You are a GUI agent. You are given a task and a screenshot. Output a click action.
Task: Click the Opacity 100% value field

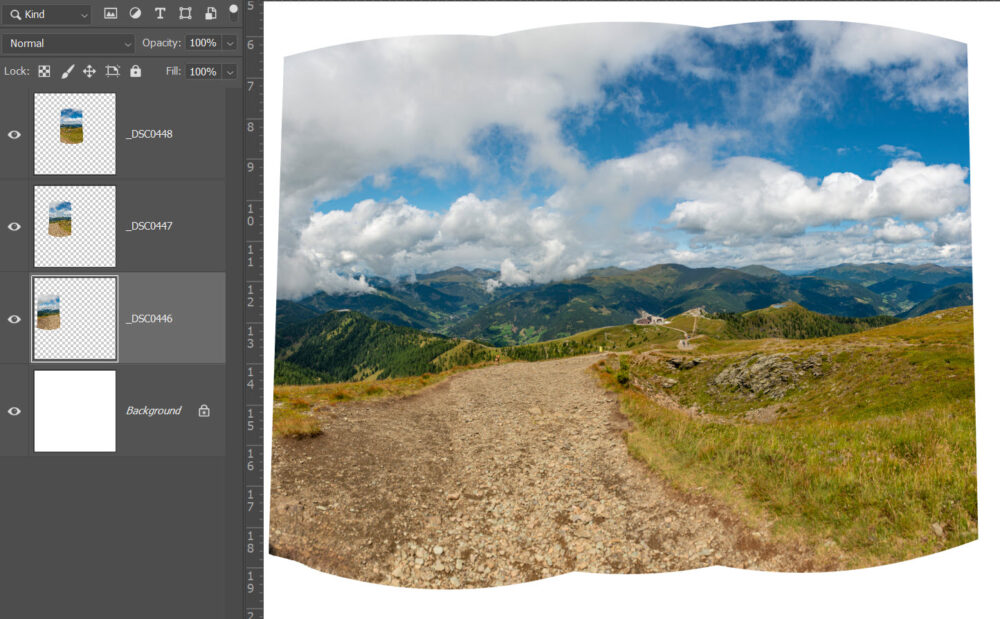coord(203,43)
